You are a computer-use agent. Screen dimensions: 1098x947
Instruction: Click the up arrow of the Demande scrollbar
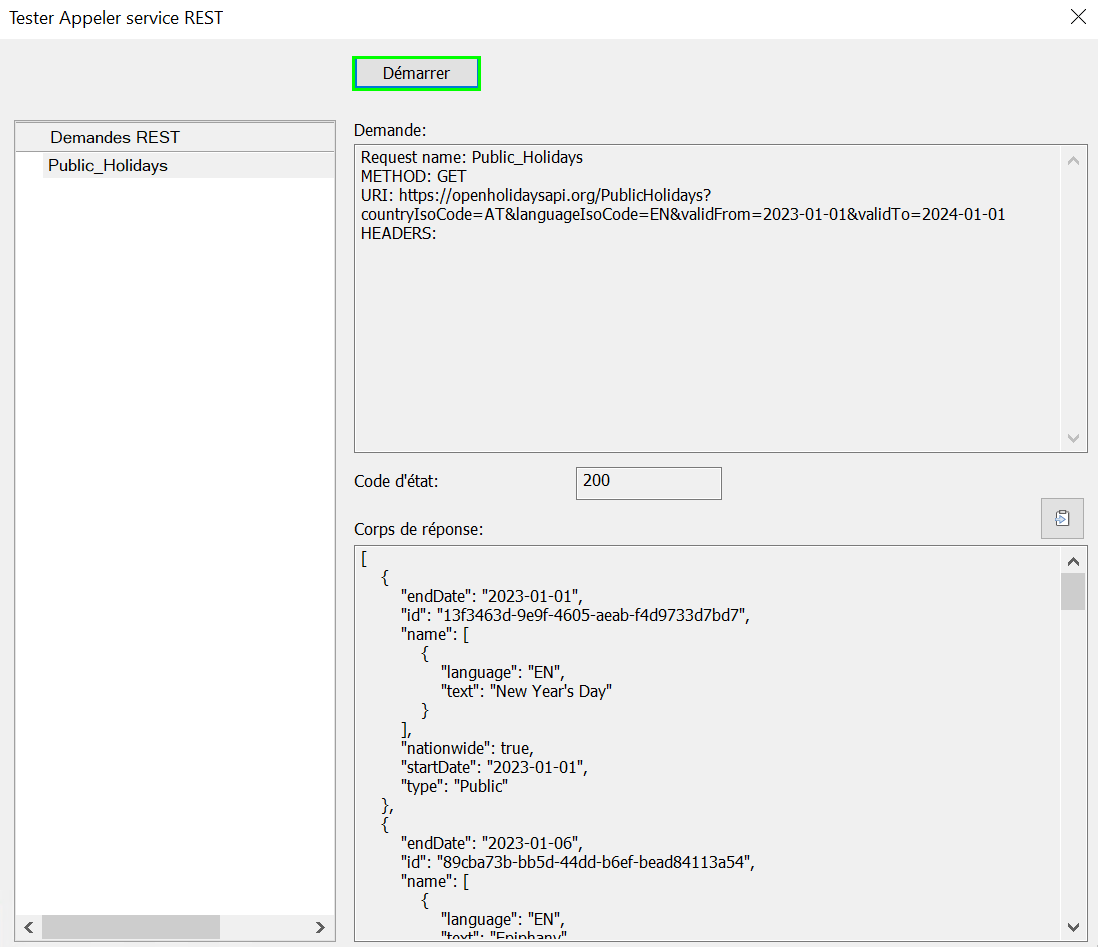coord(1073,161)
